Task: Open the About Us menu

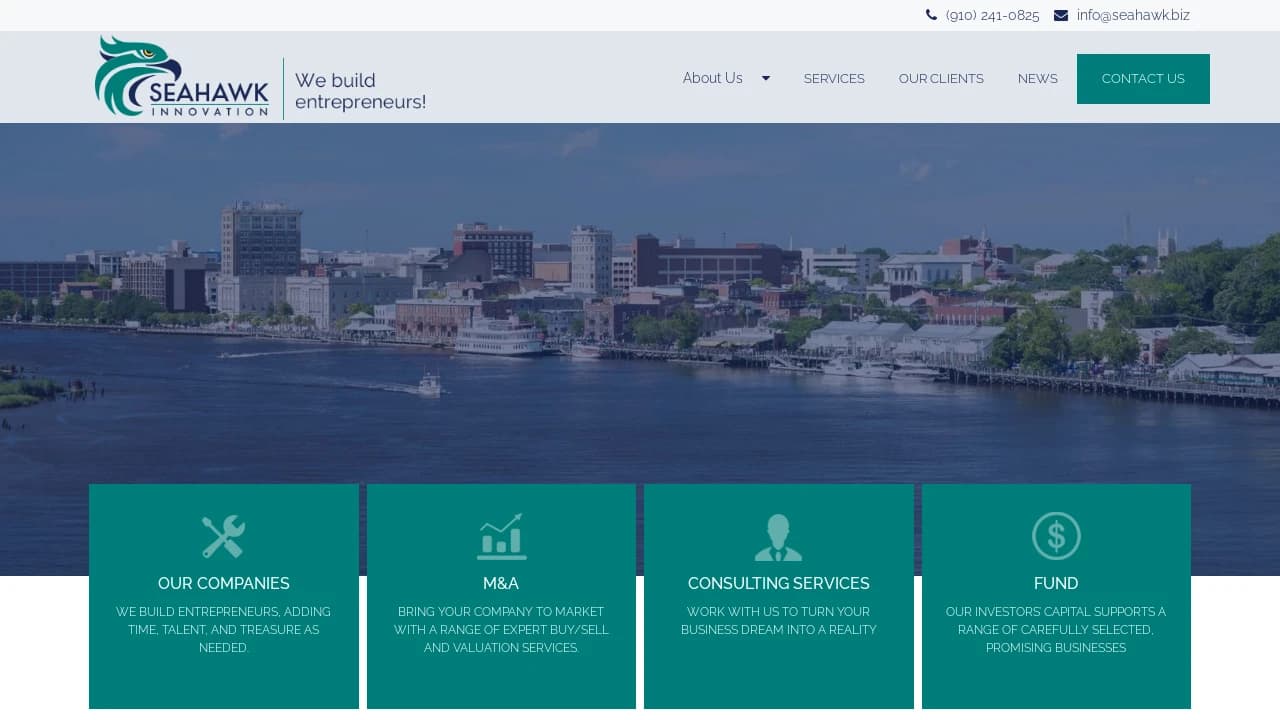Action: pos(712,78)
